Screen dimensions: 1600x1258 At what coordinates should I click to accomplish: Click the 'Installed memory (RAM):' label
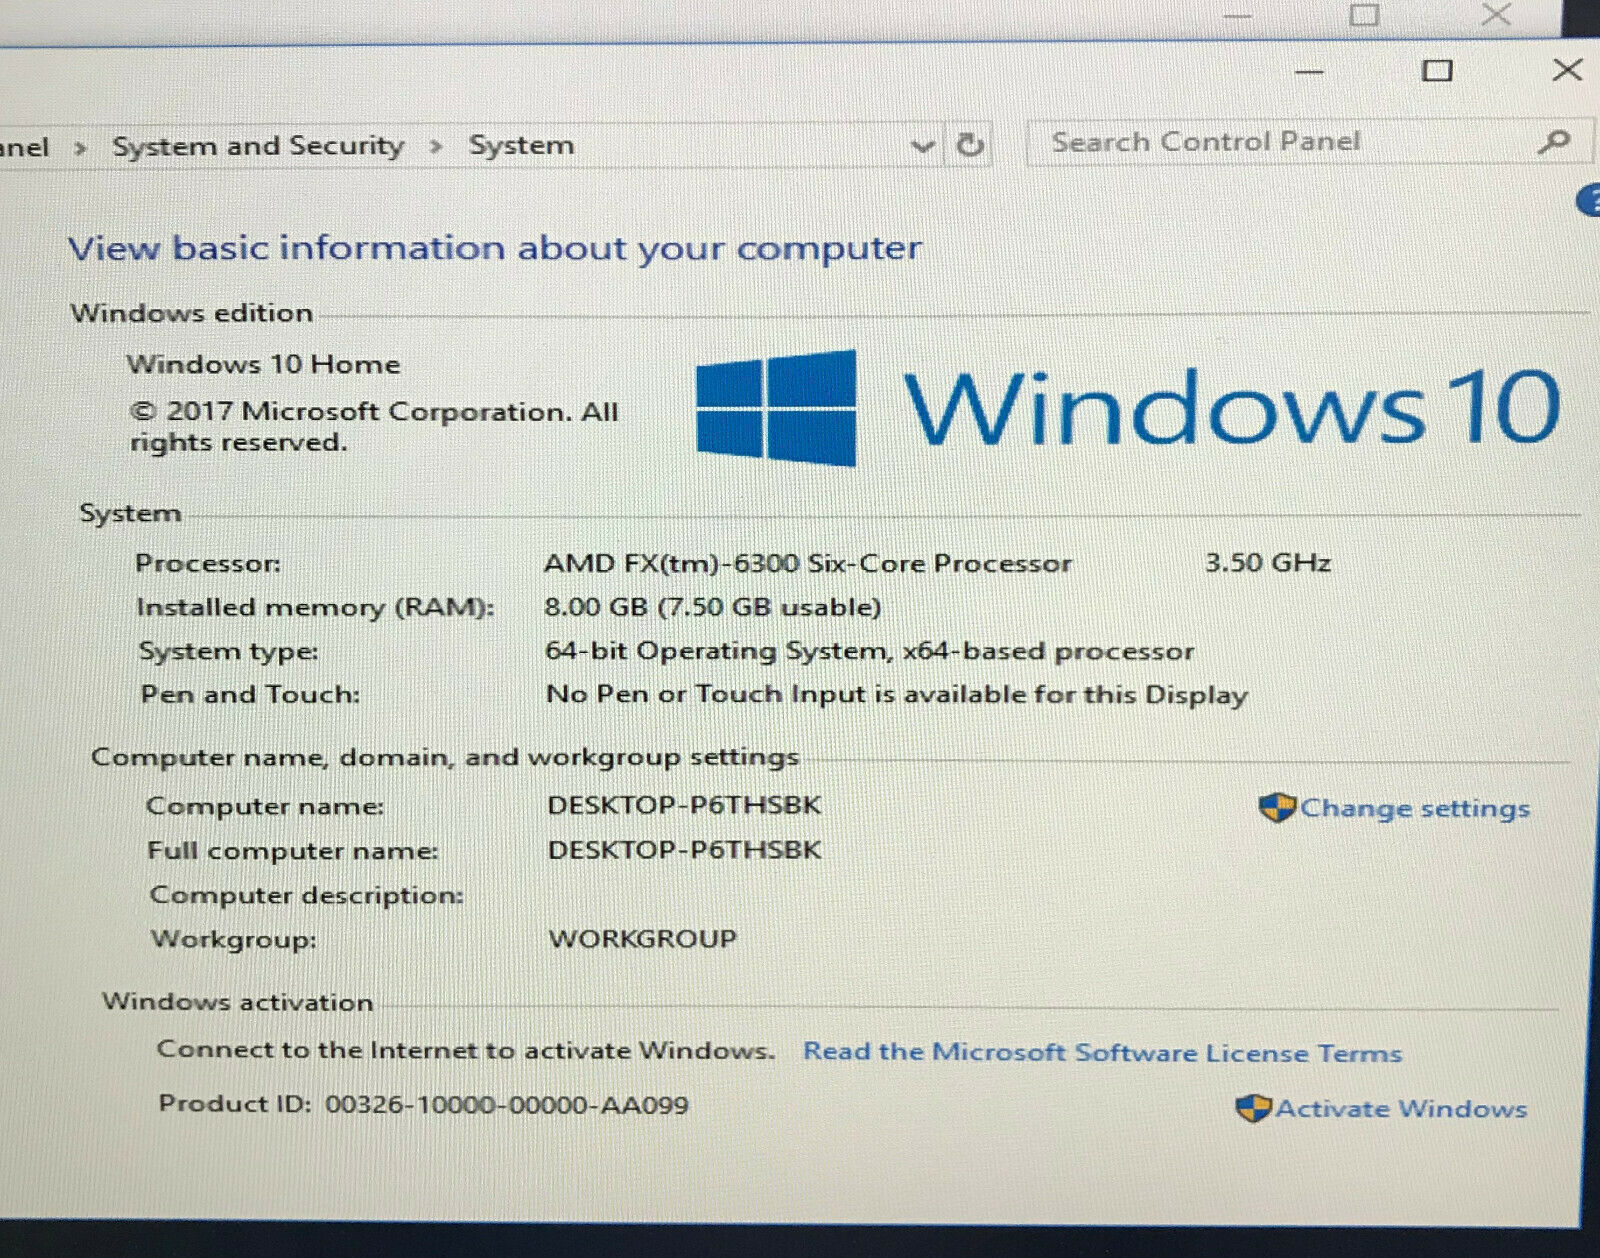click(x=316, y=607)
